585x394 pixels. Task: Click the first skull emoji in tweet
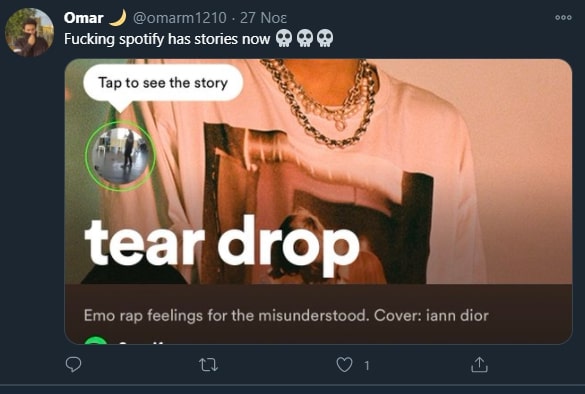point(284,38)
